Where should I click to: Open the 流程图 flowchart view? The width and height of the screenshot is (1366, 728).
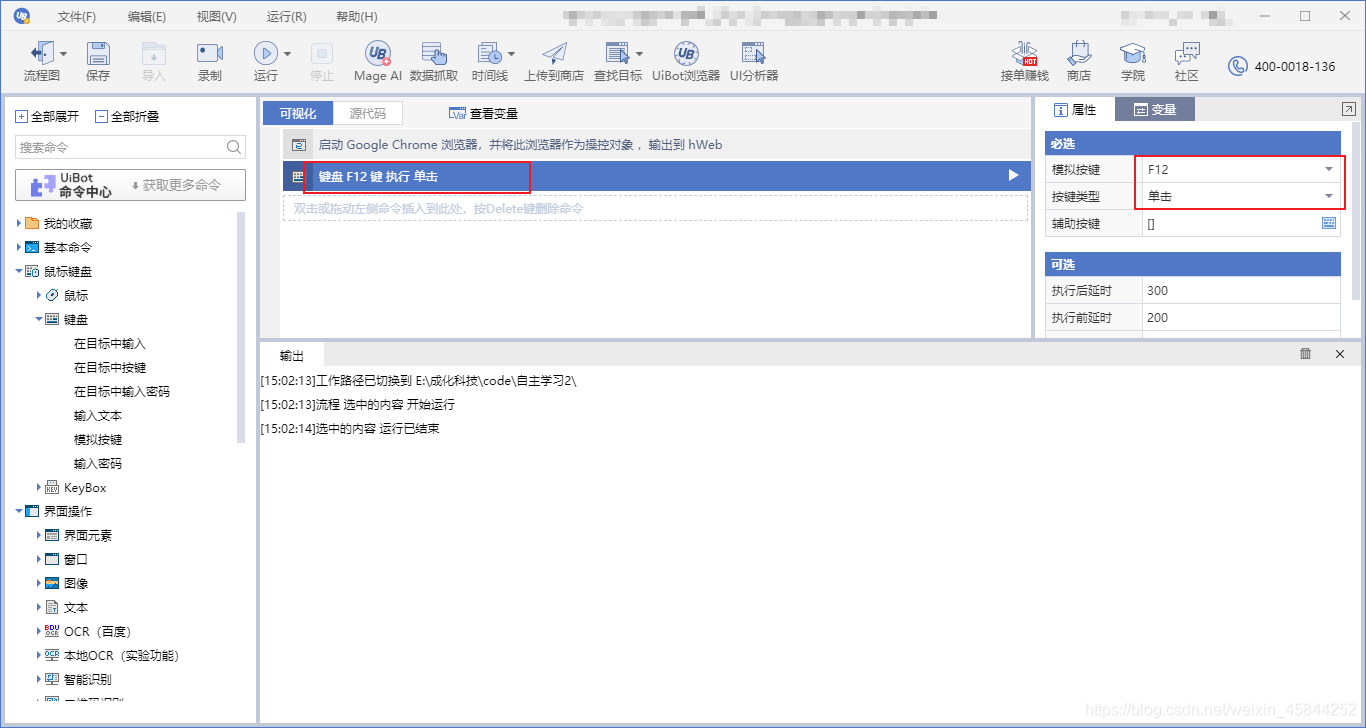(41, 61)
